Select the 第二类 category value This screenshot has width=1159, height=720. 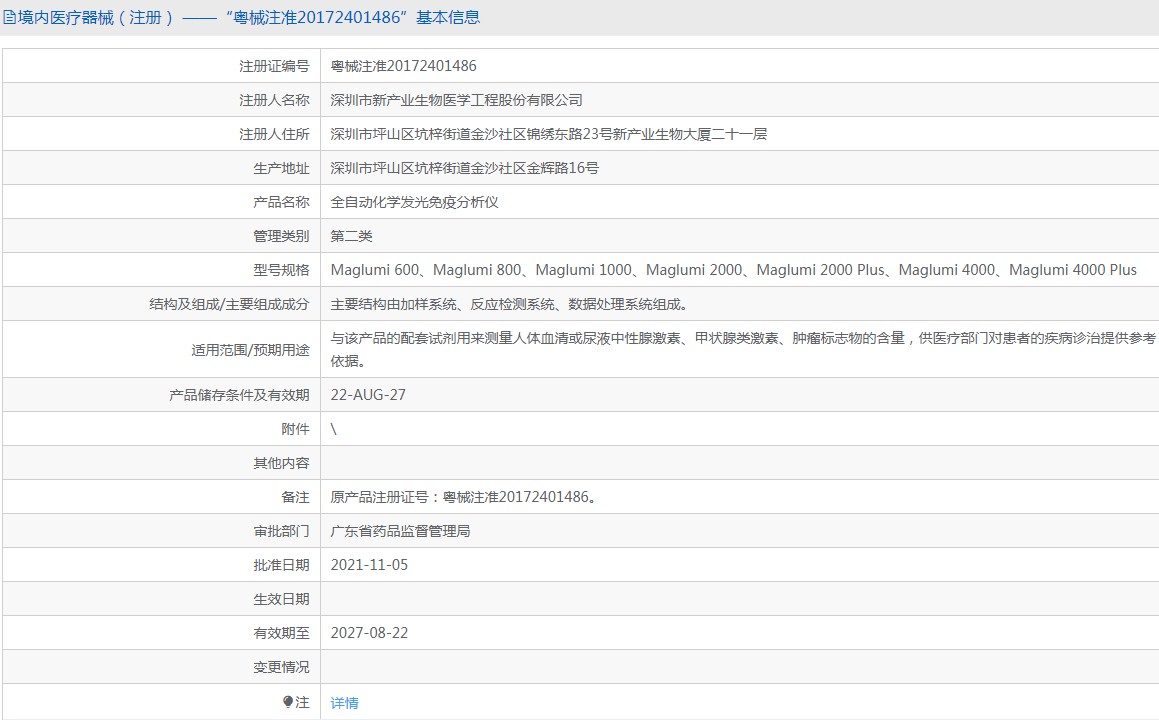351,236
